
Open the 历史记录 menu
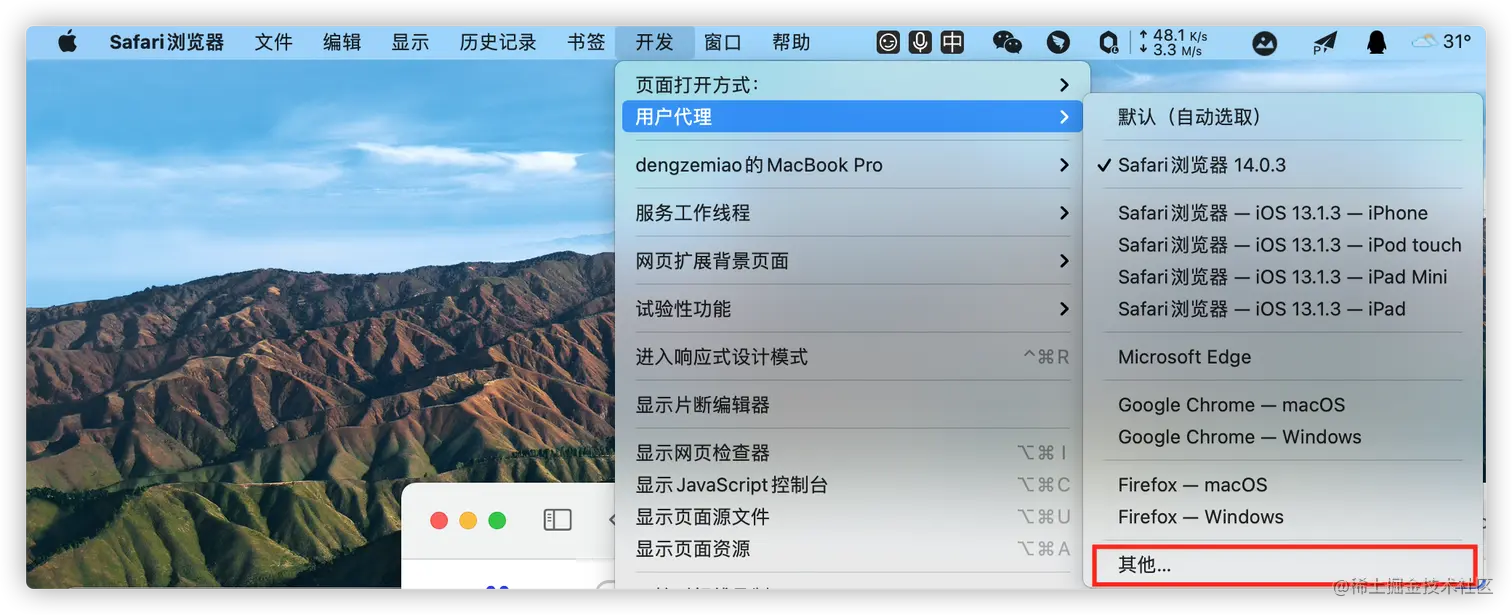[498, 42]
